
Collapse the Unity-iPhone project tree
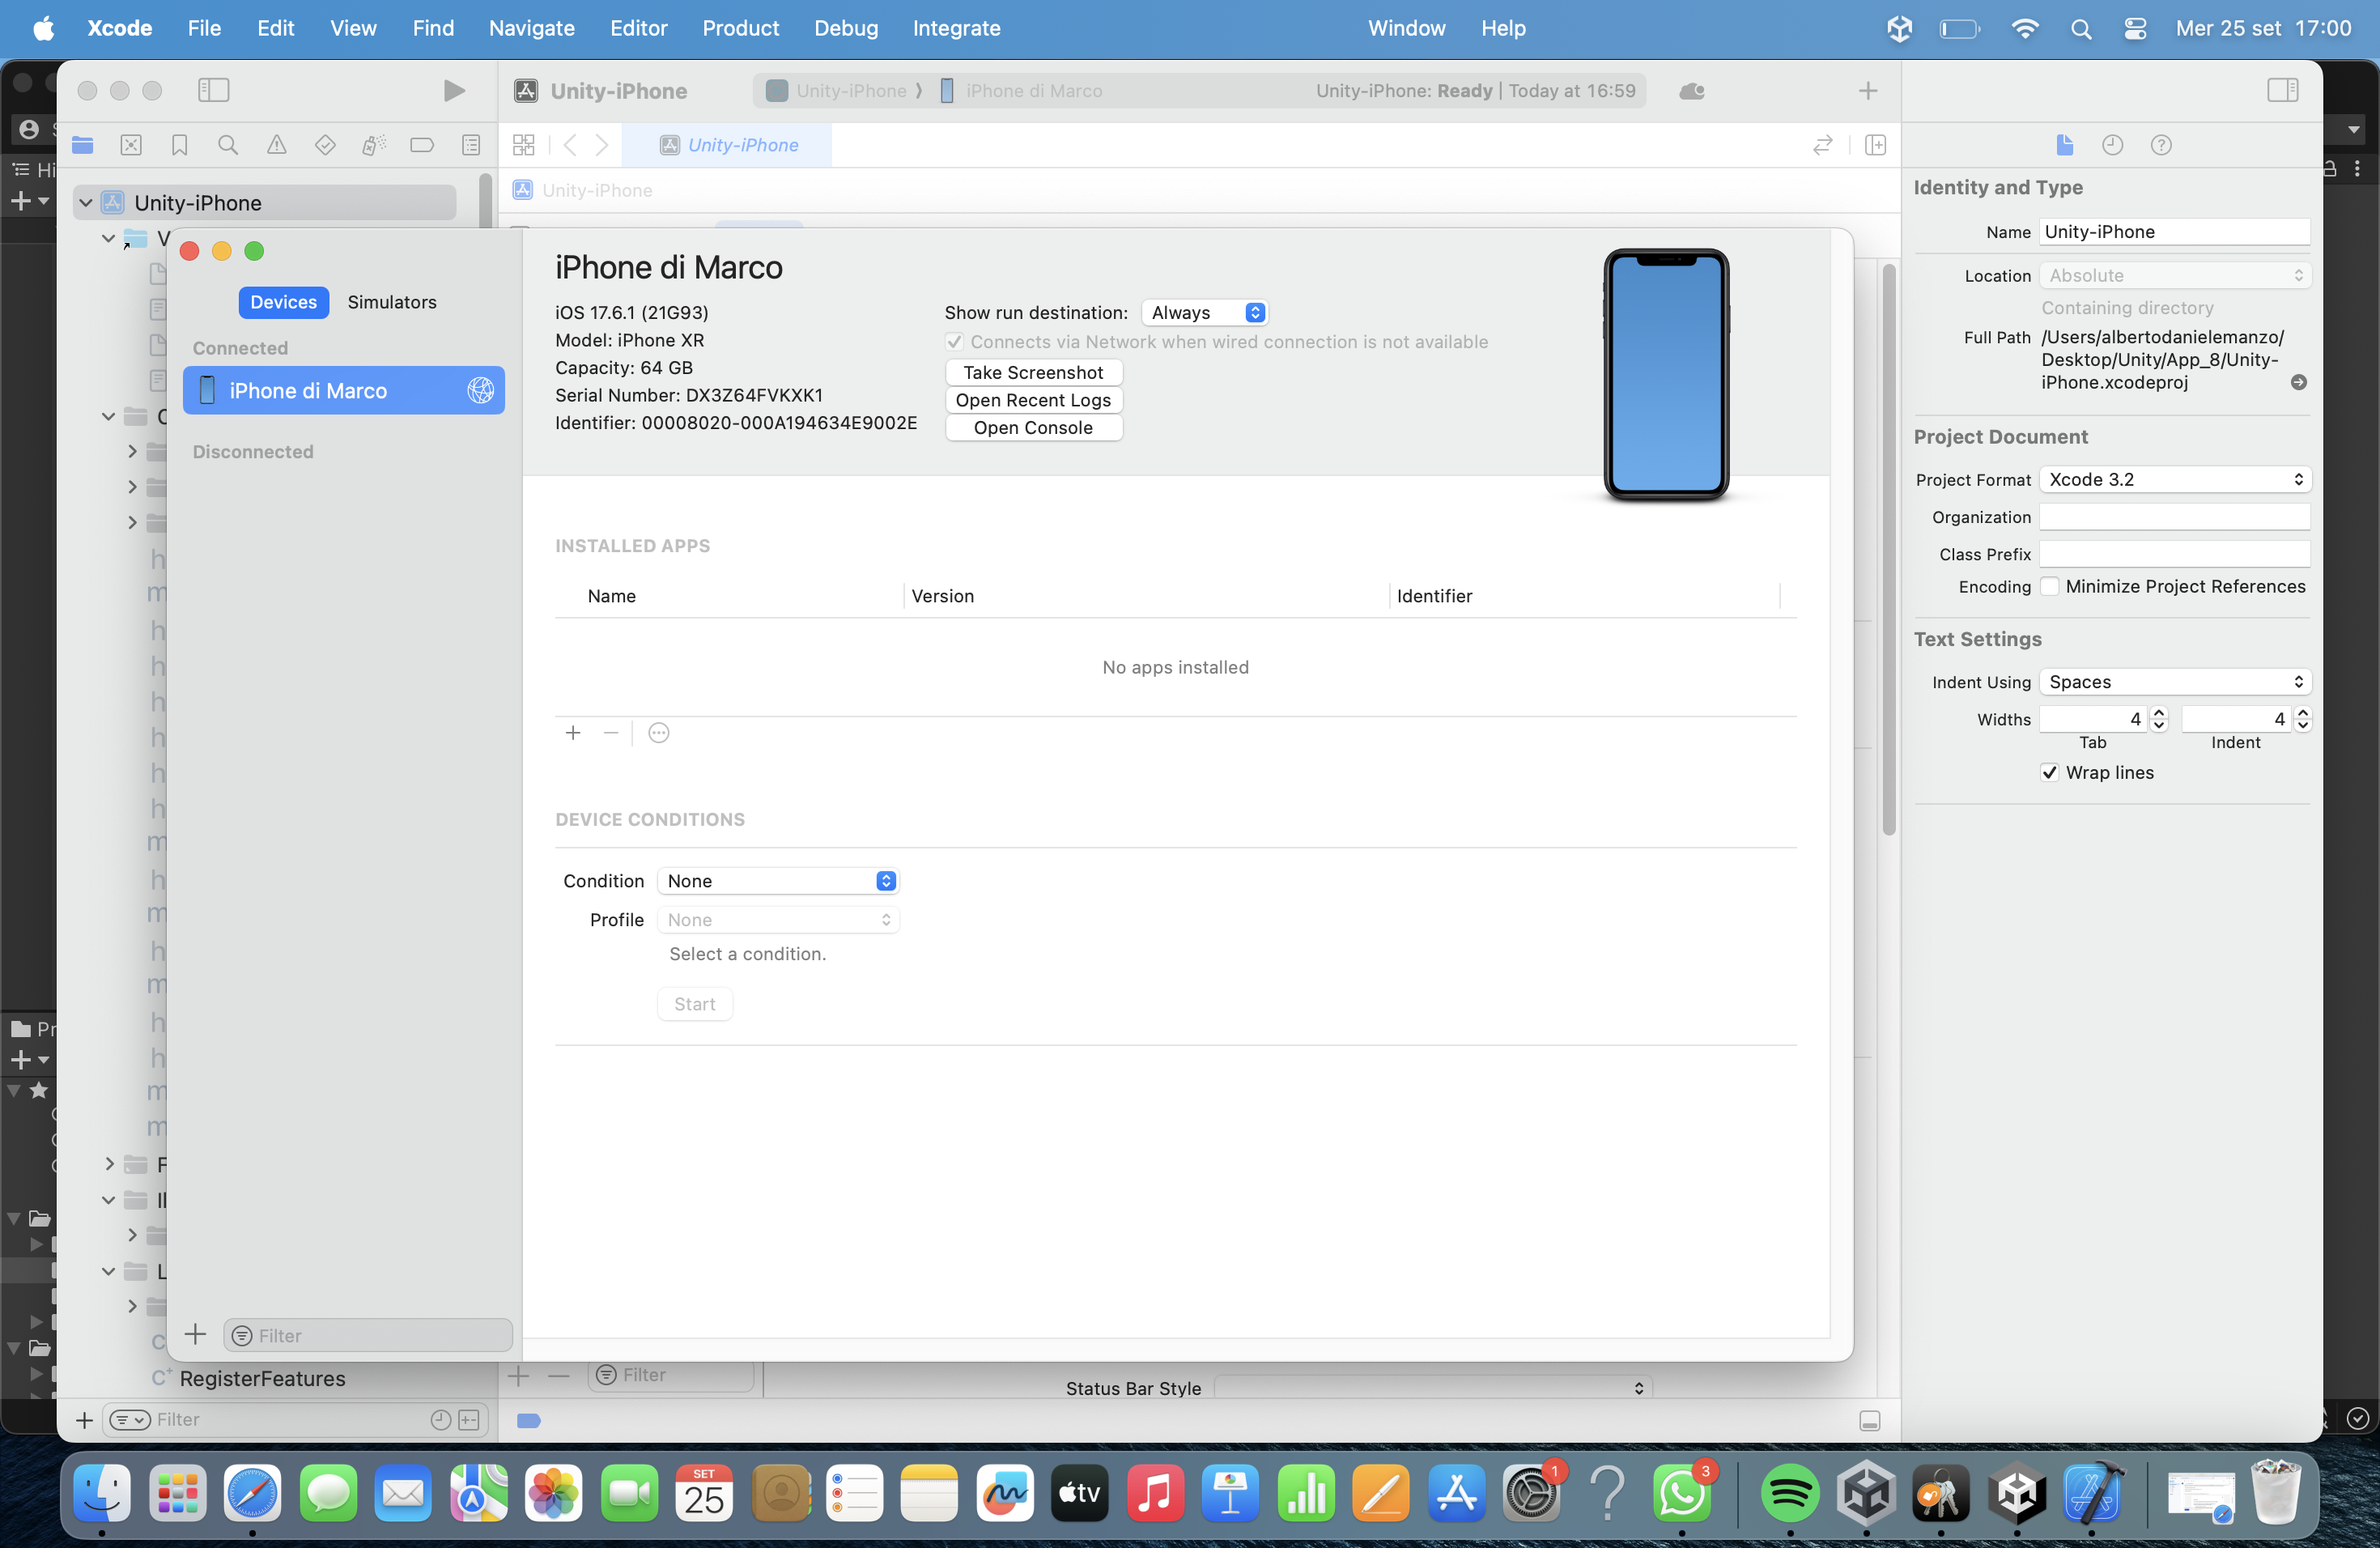86,203
